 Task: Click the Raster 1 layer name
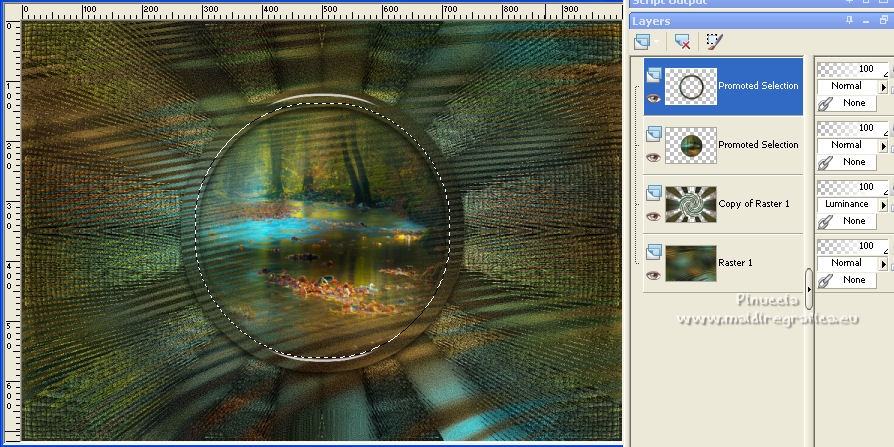tap(735, 263)
